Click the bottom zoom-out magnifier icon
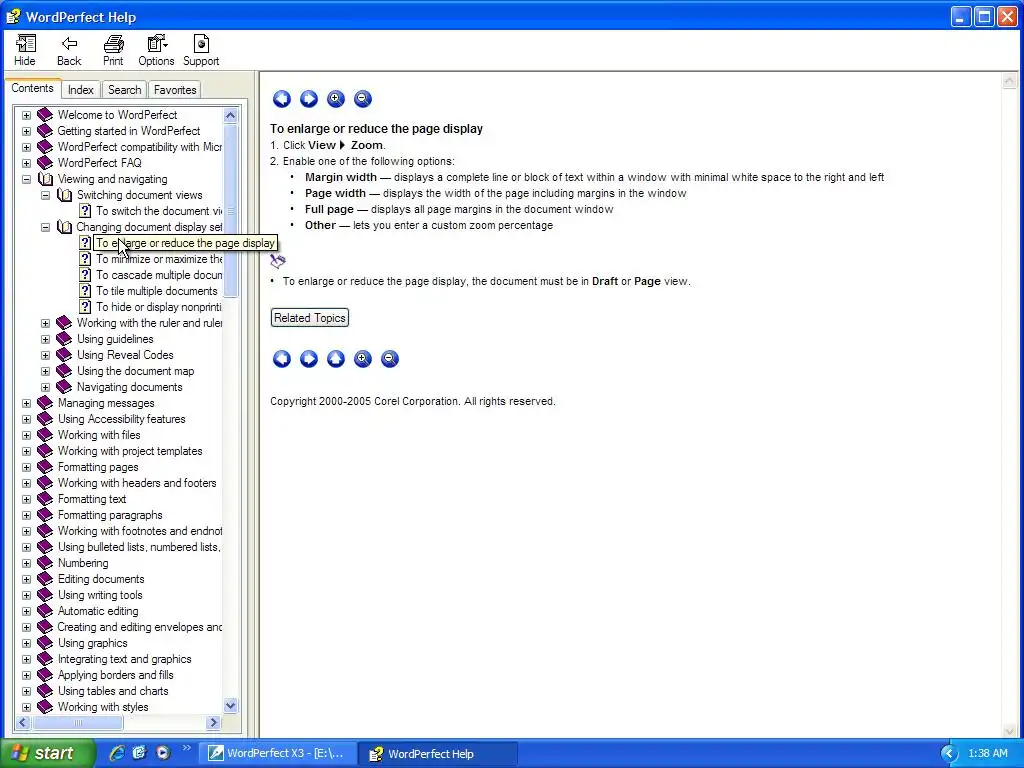Viewport: 1024px width, 768px height. pos(390,359)
